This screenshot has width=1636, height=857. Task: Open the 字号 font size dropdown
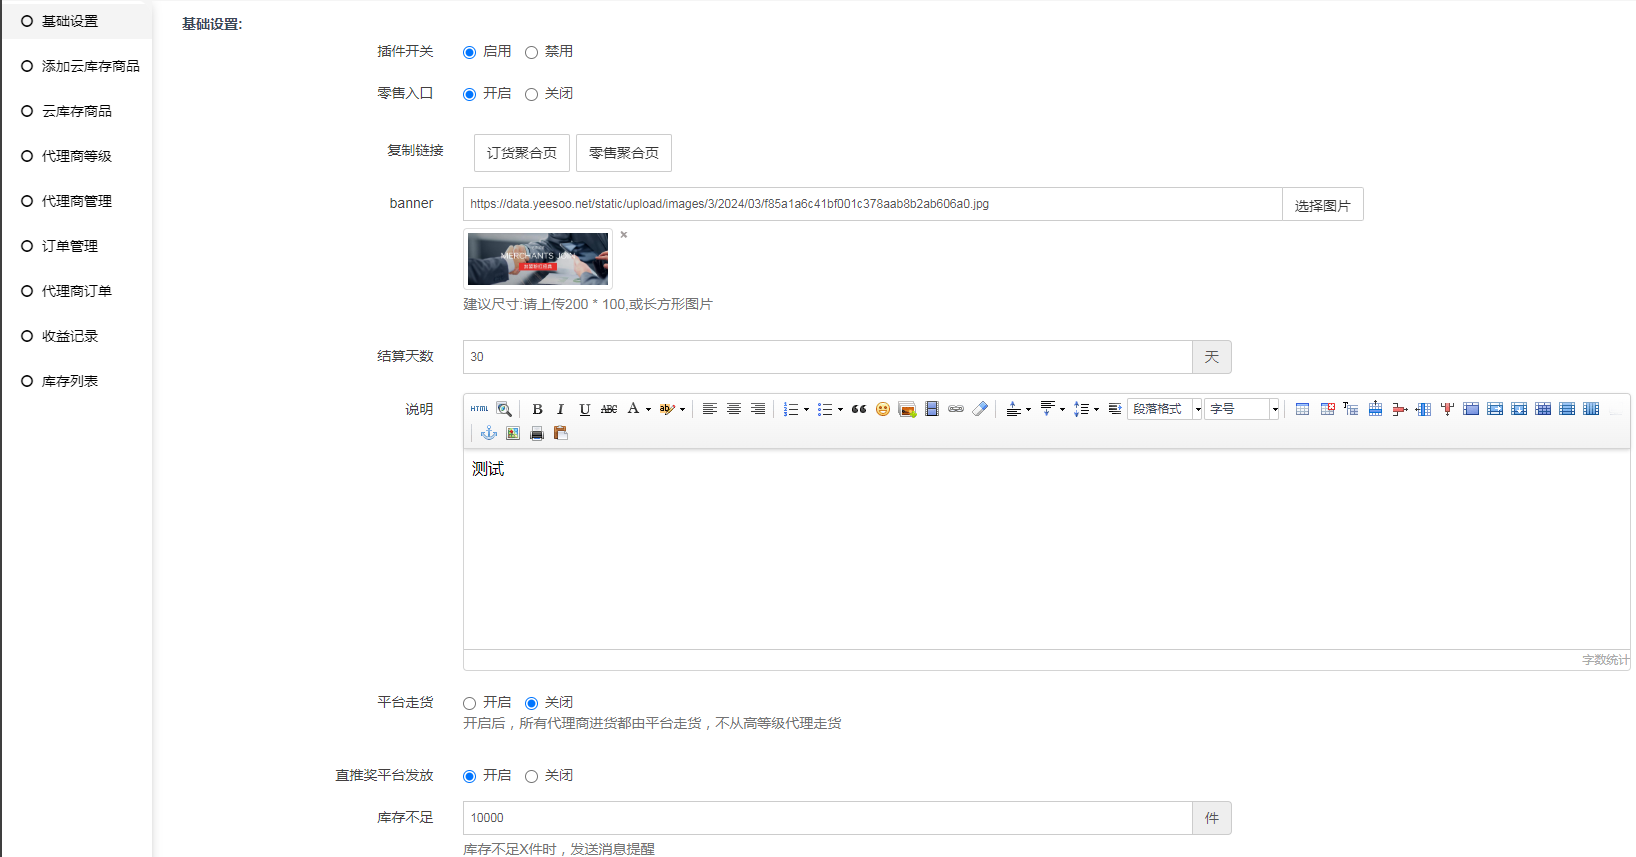(1242, 409)
